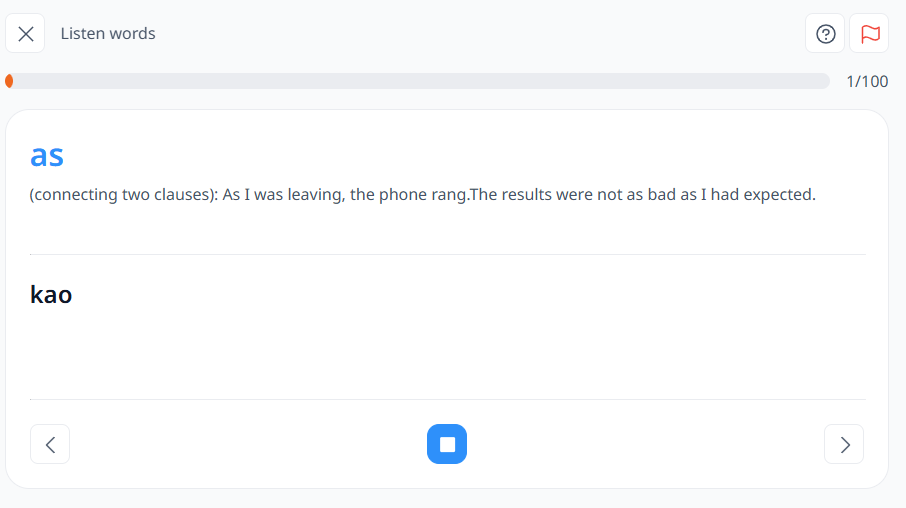Open the help question mark icon
The height and width of the screenshot is (508, 906).
tap(825, 34)
